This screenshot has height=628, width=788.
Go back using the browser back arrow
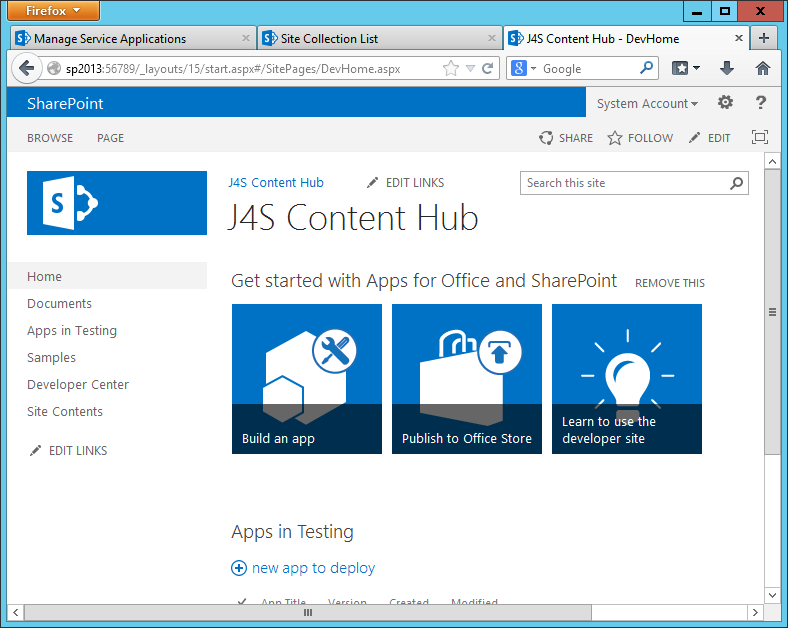26,68
